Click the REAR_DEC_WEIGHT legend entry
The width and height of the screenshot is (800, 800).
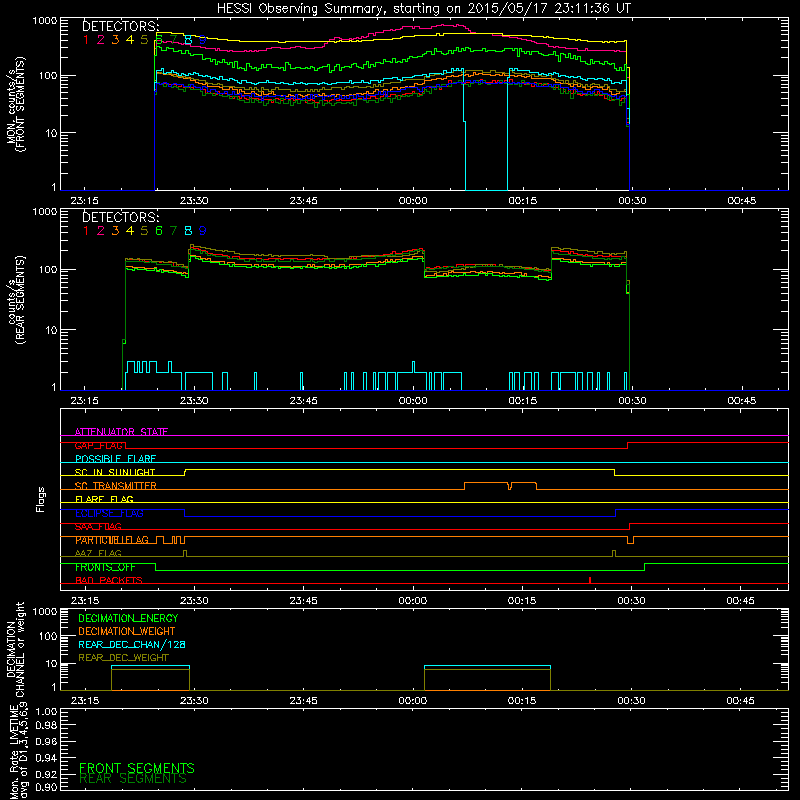[123, 658]
